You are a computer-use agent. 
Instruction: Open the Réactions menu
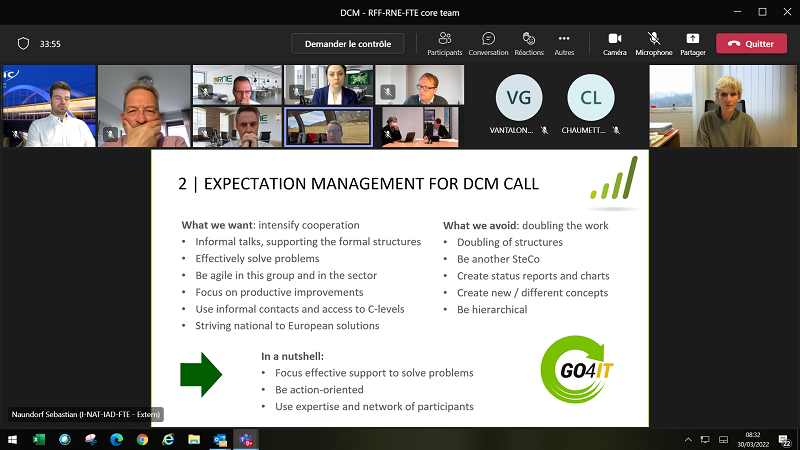[529, 43]
